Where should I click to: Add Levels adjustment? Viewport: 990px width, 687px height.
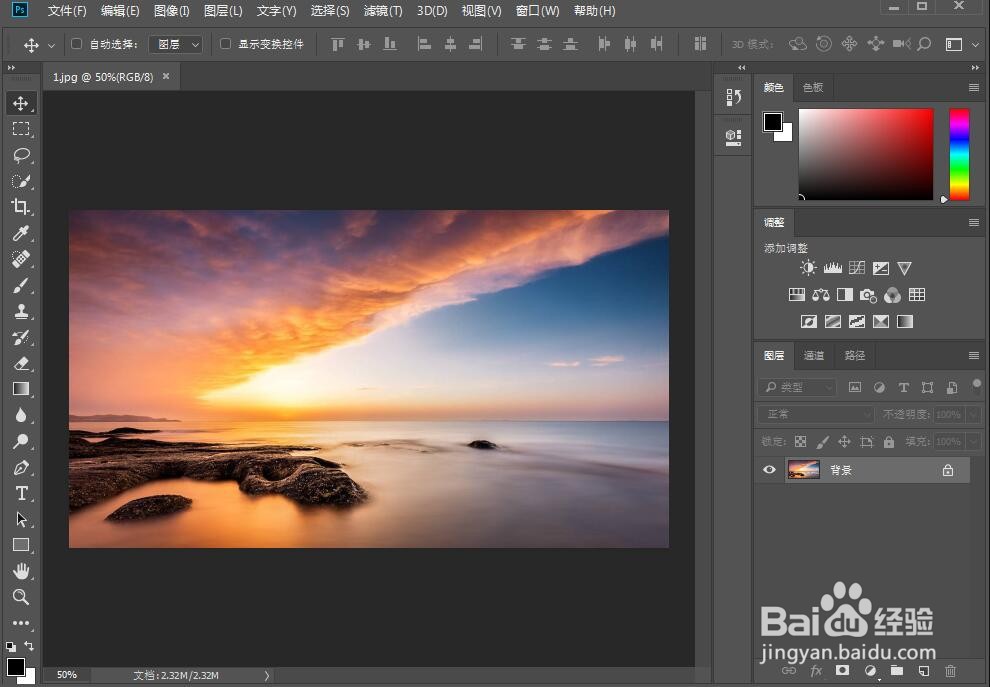pyautogui.click(x=833, y=268)
